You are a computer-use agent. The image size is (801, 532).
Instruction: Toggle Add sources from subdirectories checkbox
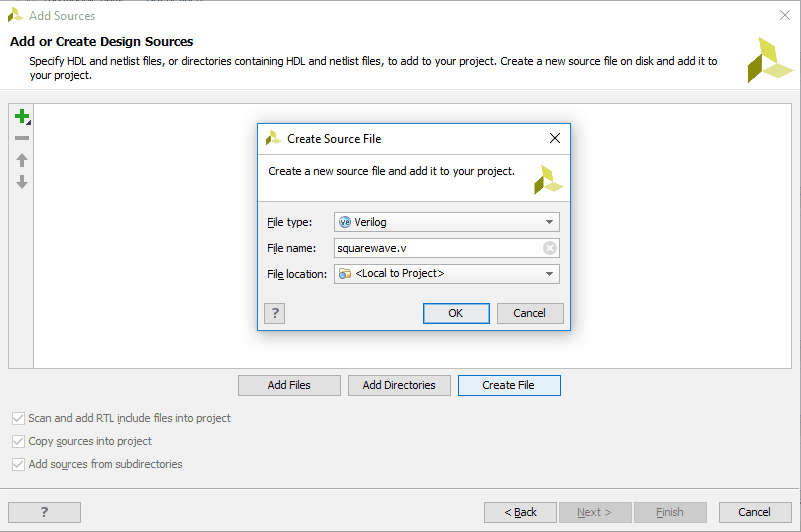18,464
